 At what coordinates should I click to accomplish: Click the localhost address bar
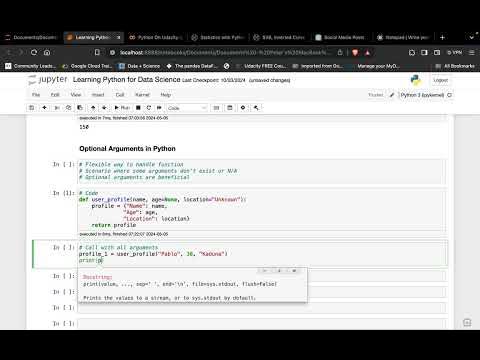tap(225, 52)
